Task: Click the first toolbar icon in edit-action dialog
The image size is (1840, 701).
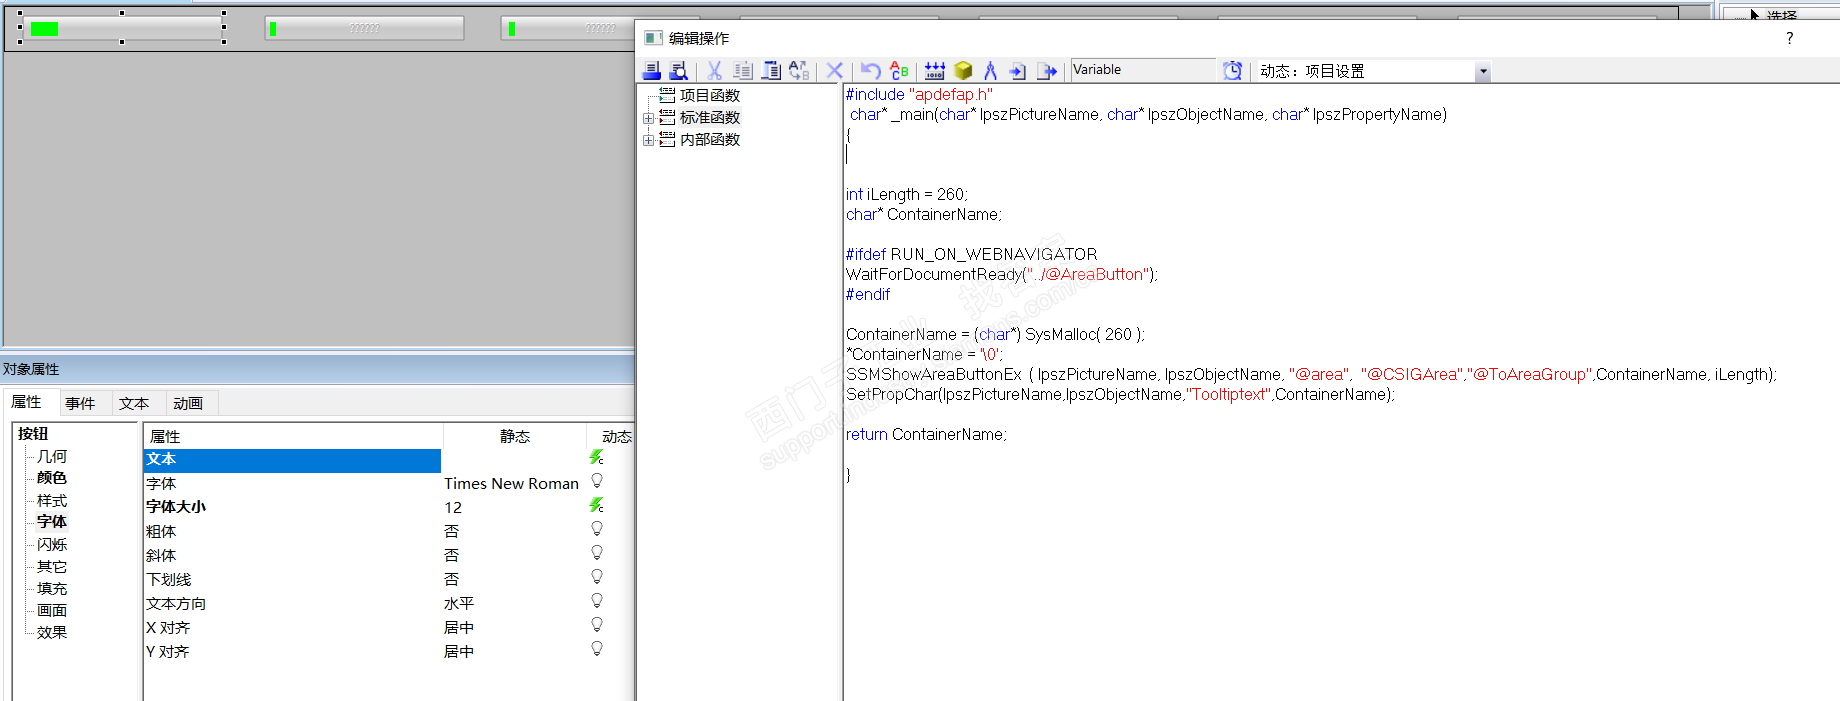Action: point(652,71)
